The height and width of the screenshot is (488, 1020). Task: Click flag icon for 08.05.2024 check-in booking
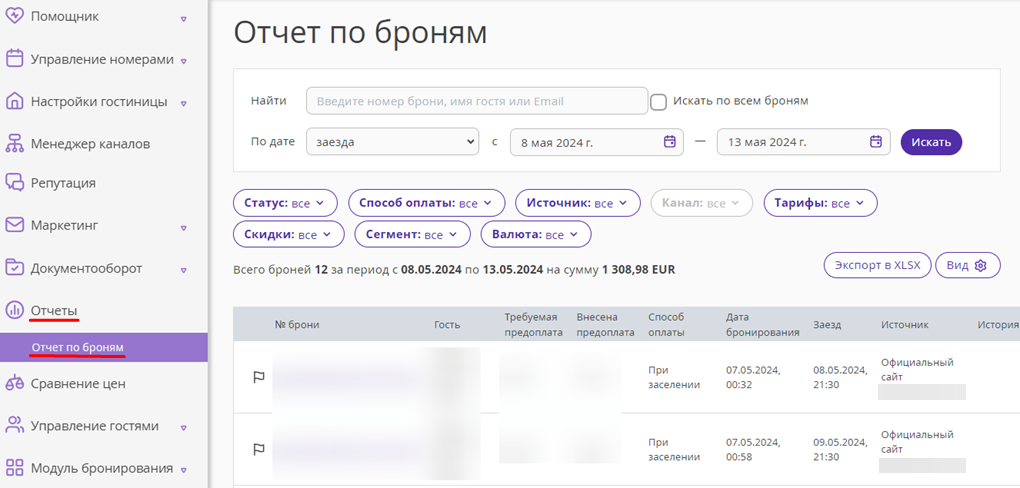pyautogui.click(x=259, y=377)
